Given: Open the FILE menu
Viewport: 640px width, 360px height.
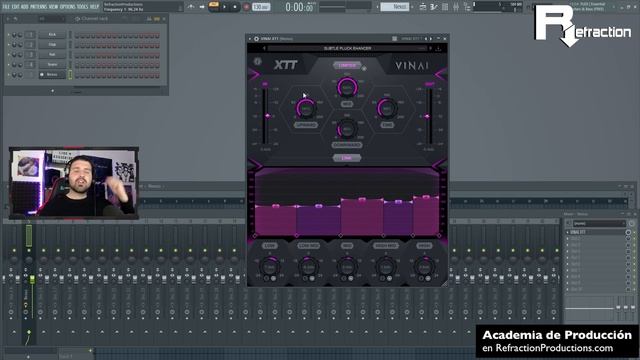Looking at the screenshot, I should pyautogui.click(x=6, y=7).
